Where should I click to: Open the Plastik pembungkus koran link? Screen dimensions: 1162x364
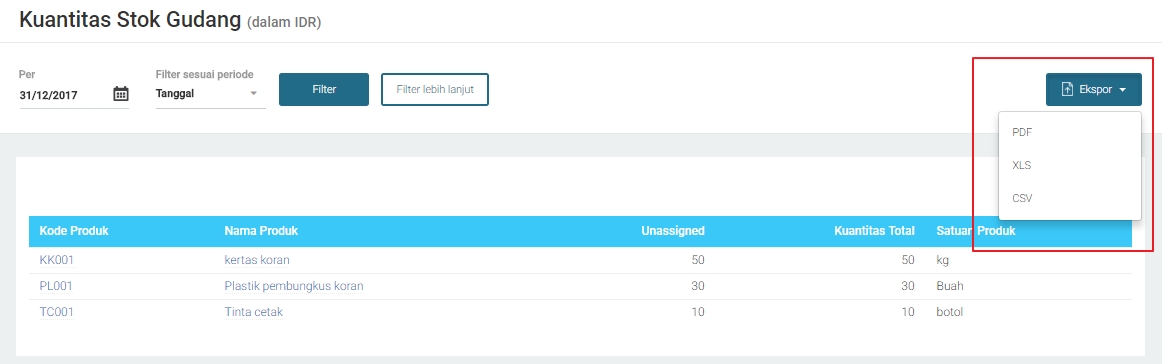[x=294, y=286]
